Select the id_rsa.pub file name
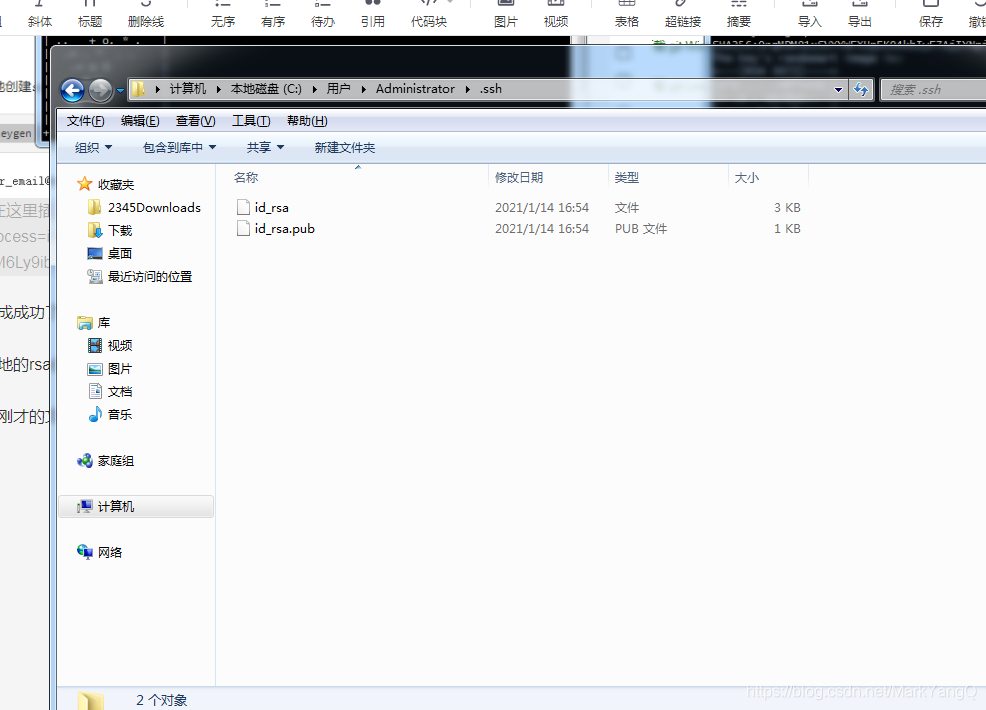986x710 pixels. pos(285,228)
